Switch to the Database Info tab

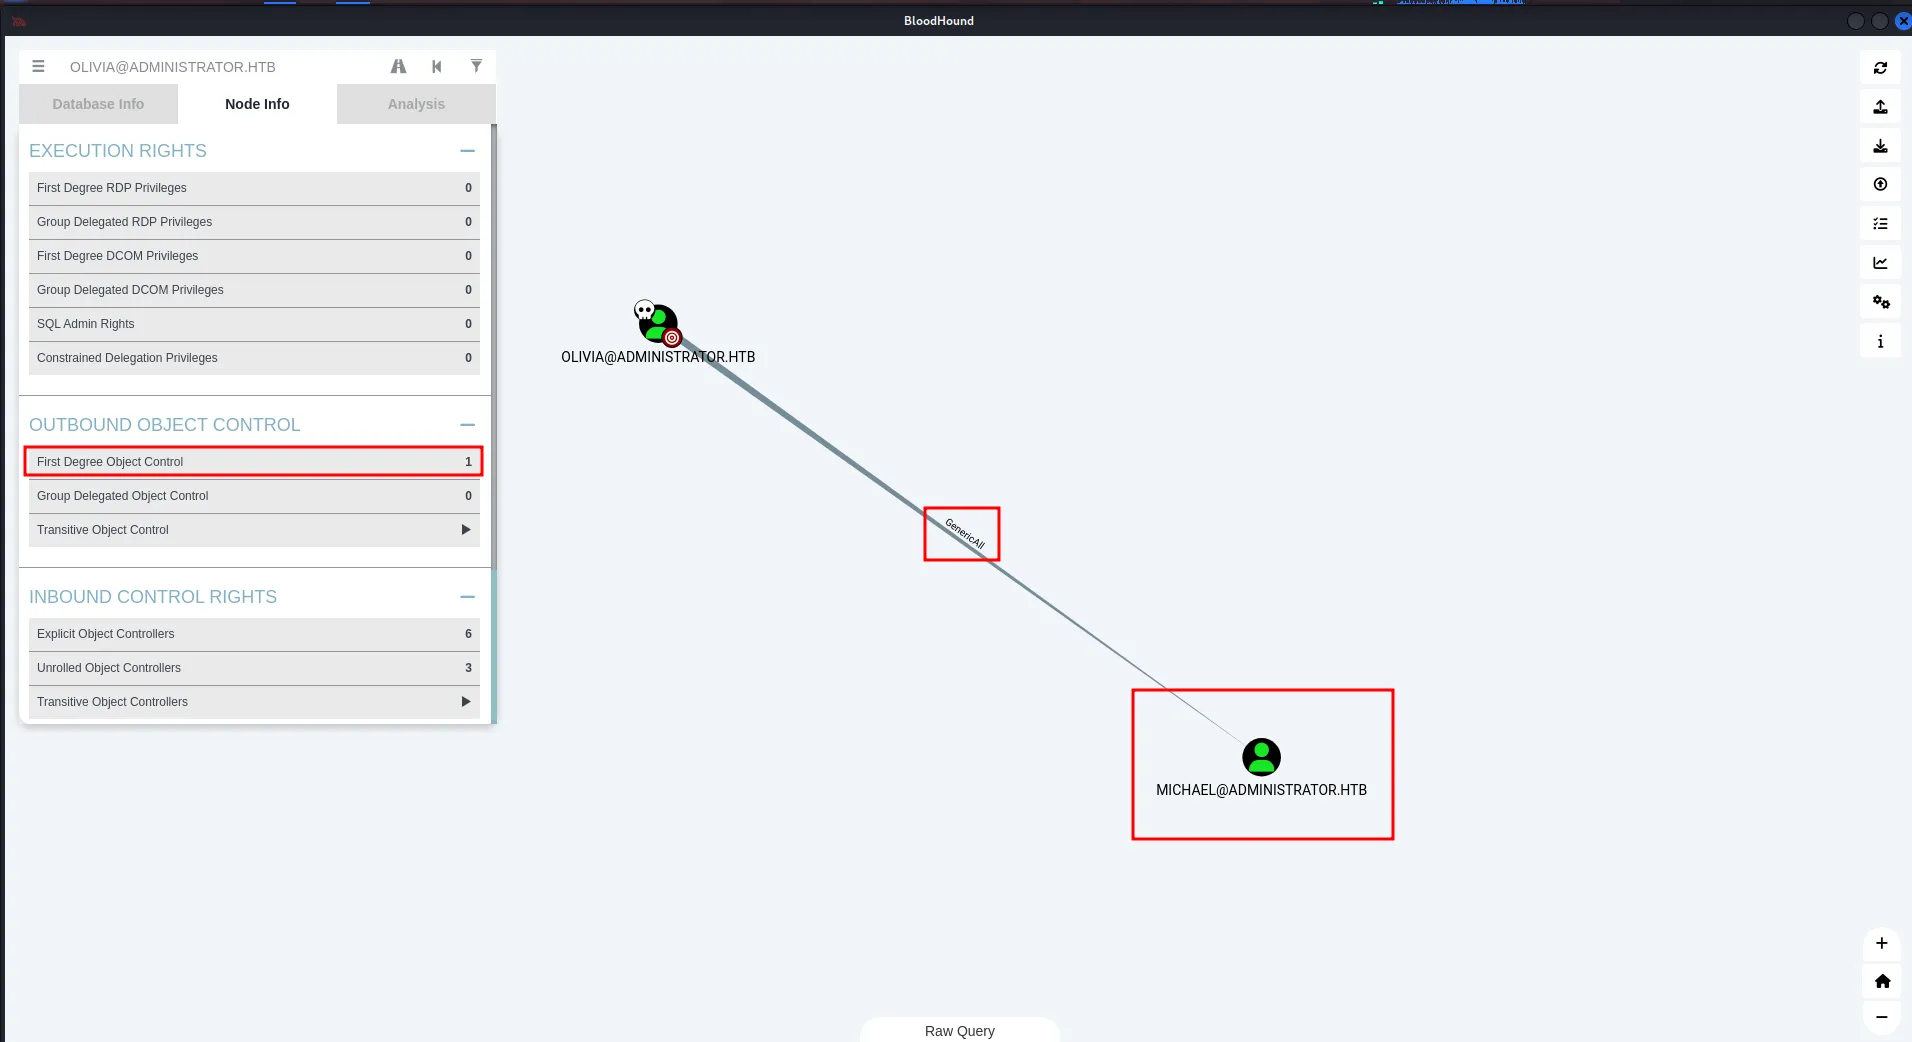(x=98, y=104)
